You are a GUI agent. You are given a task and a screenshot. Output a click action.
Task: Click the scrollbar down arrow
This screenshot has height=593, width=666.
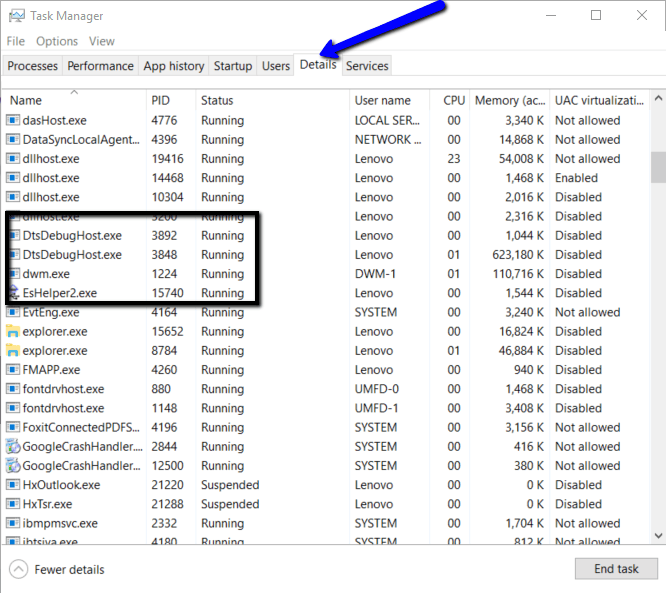[658, 536]
